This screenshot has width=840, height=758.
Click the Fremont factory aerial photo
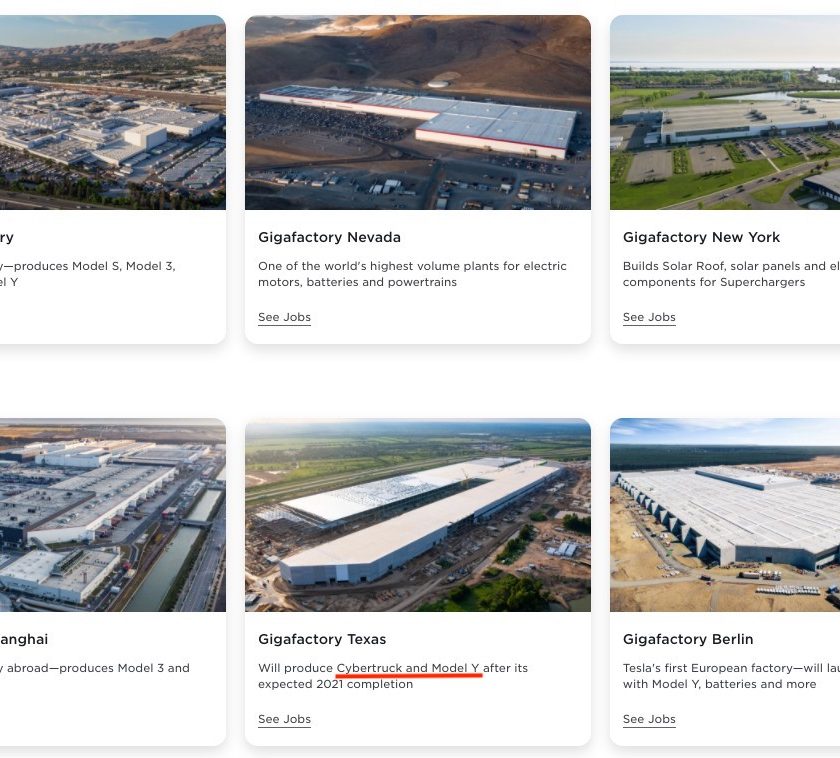coord(112,112)
